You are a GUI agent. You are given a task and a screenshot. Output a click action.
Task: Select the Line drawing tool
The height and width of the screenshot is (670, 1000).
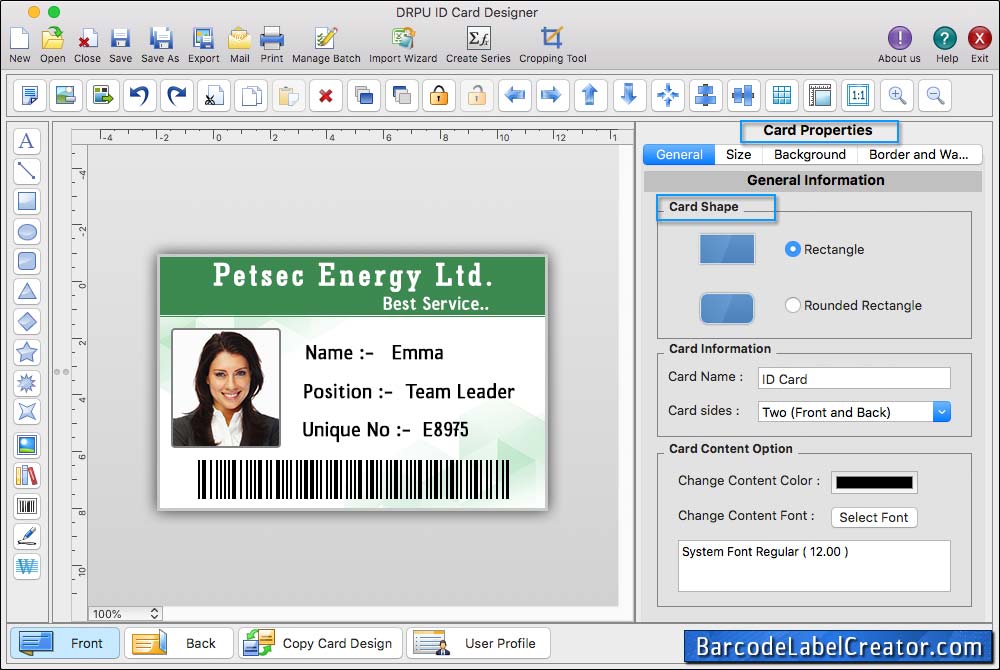pos(27,171)
